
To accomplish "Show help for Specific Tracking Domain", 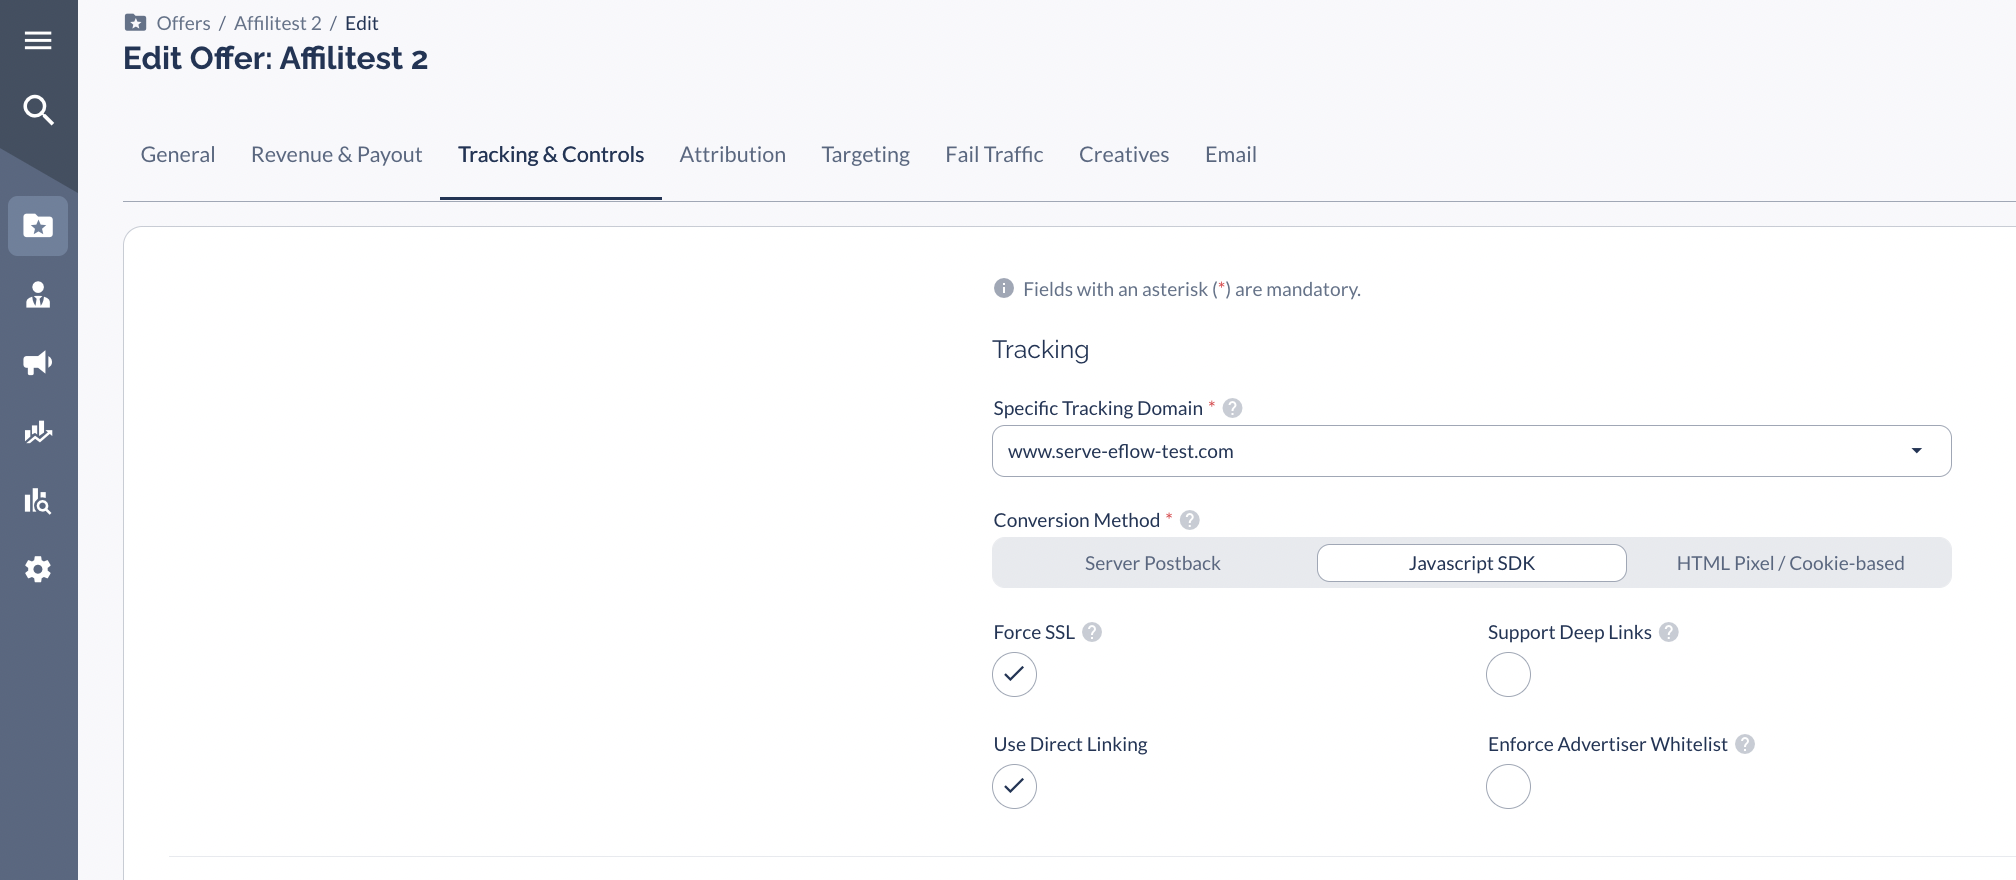I will (x=1233, y=408).
